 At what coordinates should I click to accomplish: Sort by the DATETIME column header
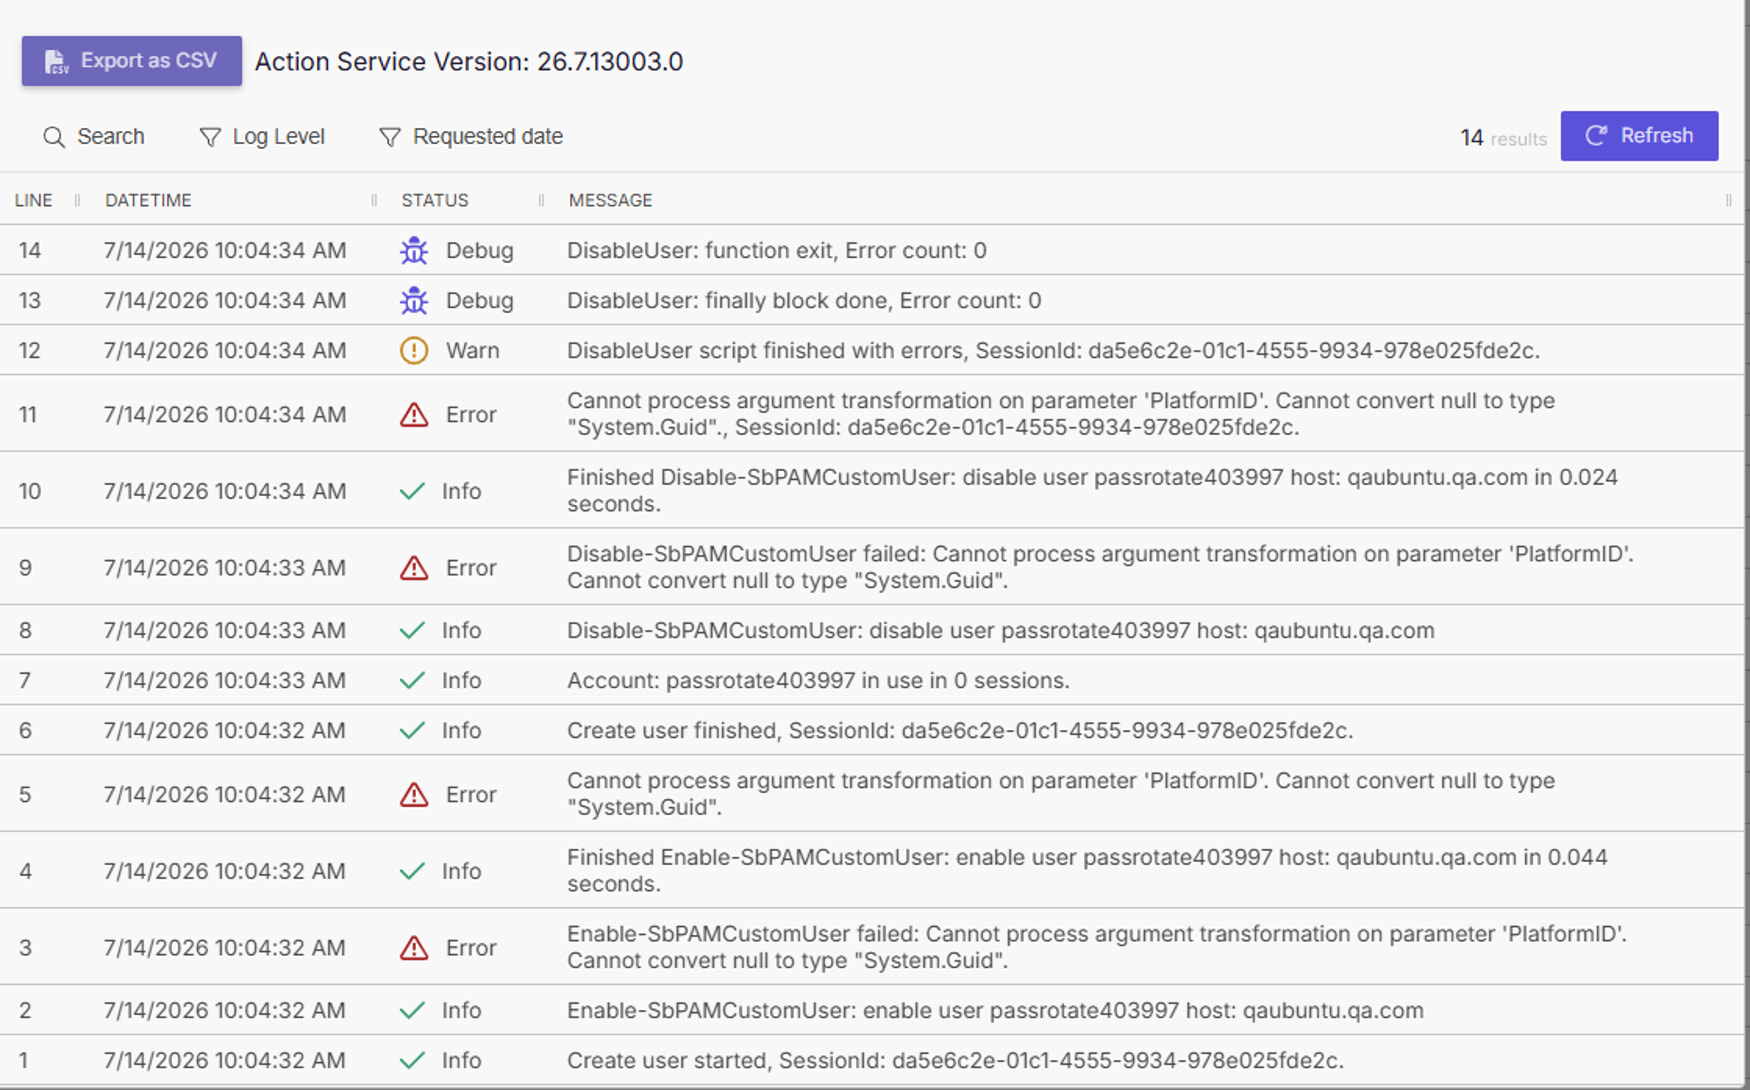(148, 200)
